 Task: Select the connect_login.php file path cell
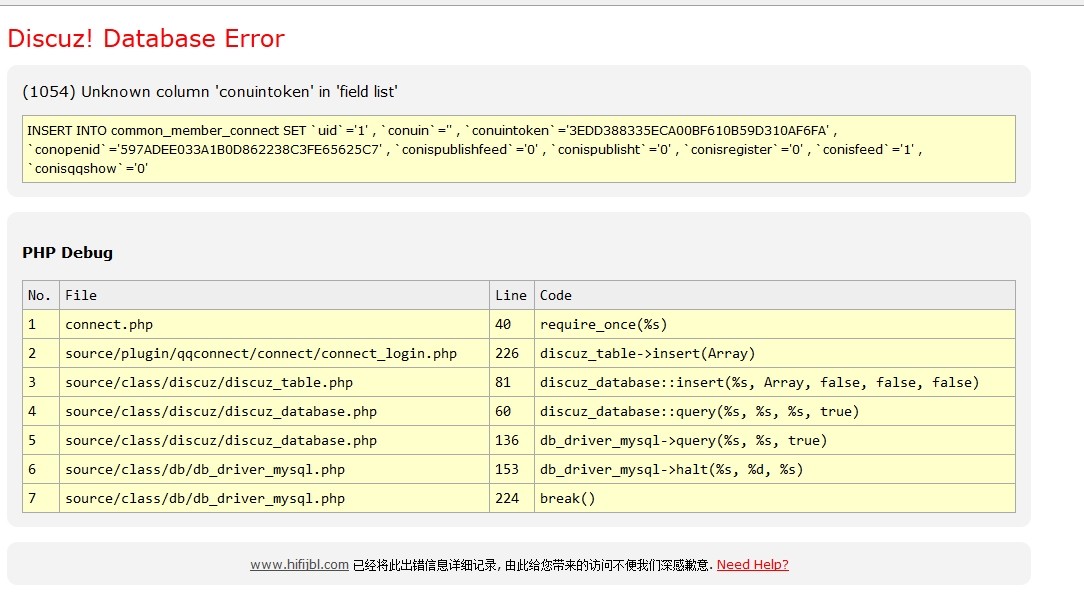[x=261, y=354]
